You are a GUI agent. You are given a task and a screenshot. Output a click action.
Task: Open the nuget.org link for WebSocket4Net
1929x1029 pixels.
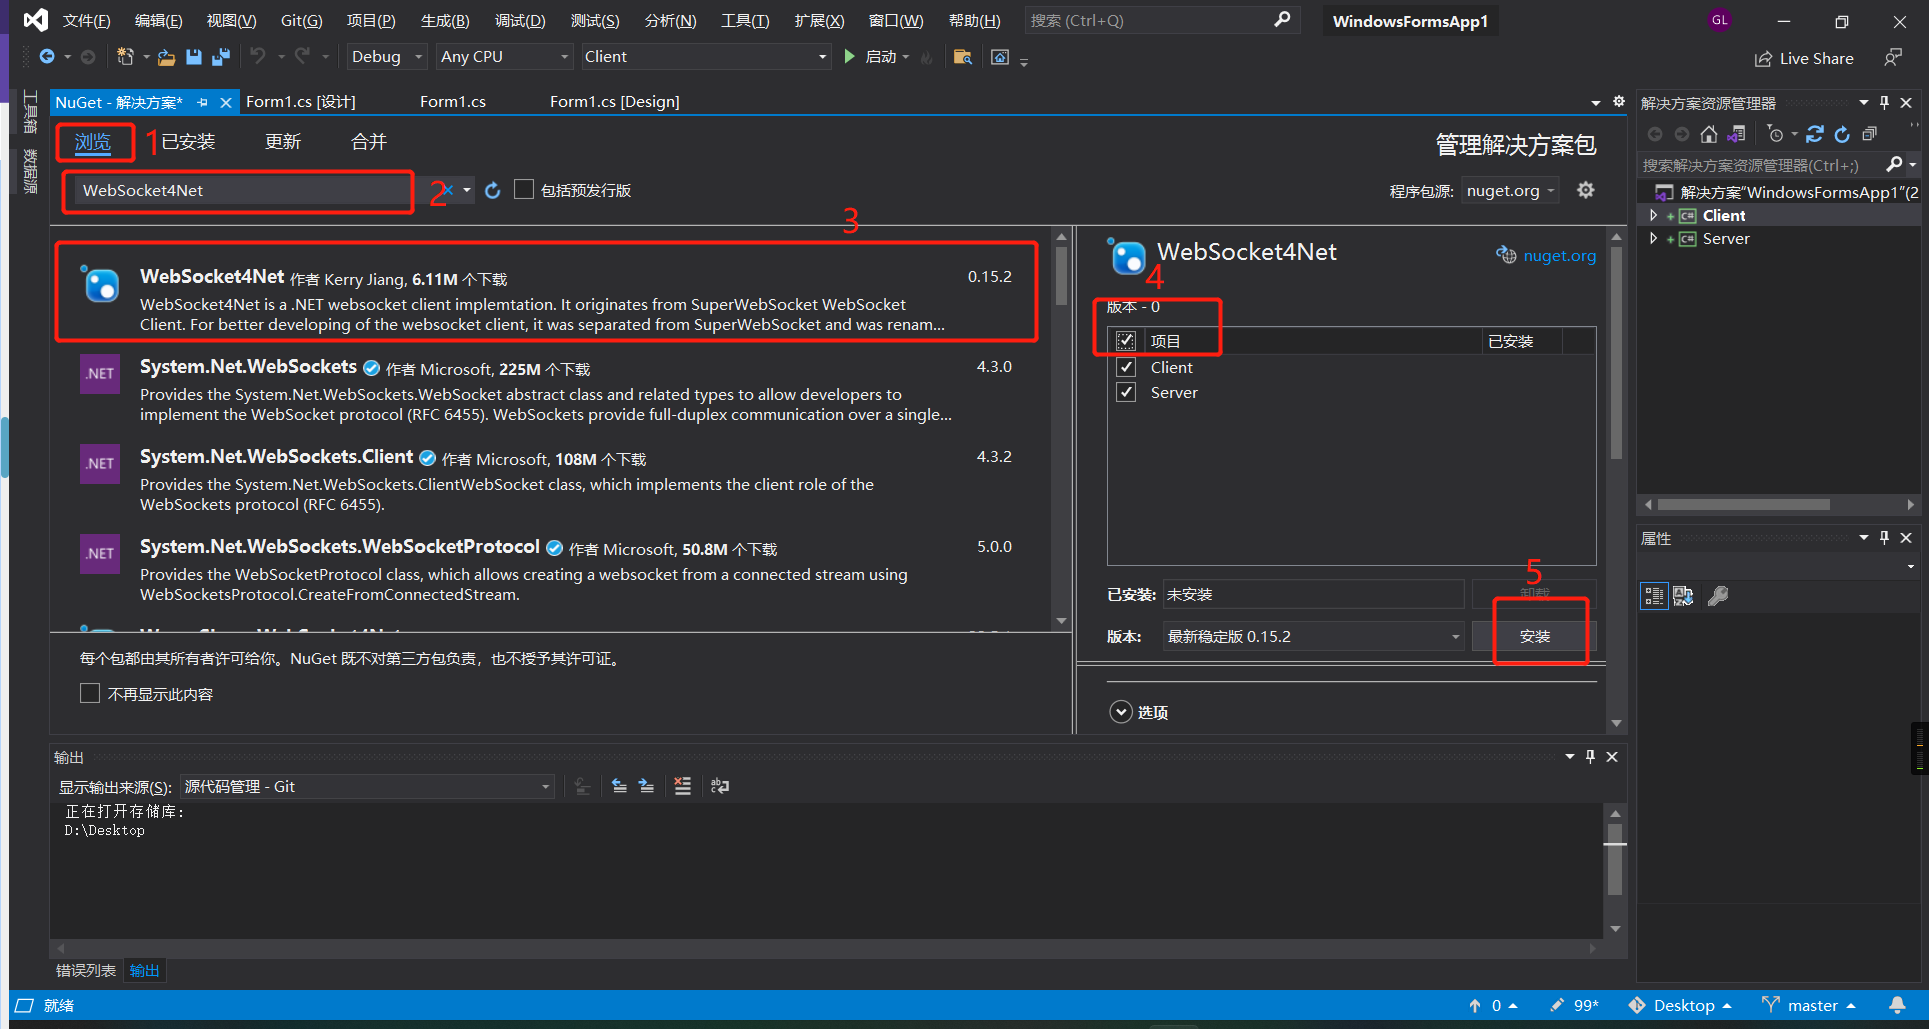[1559, 255]
